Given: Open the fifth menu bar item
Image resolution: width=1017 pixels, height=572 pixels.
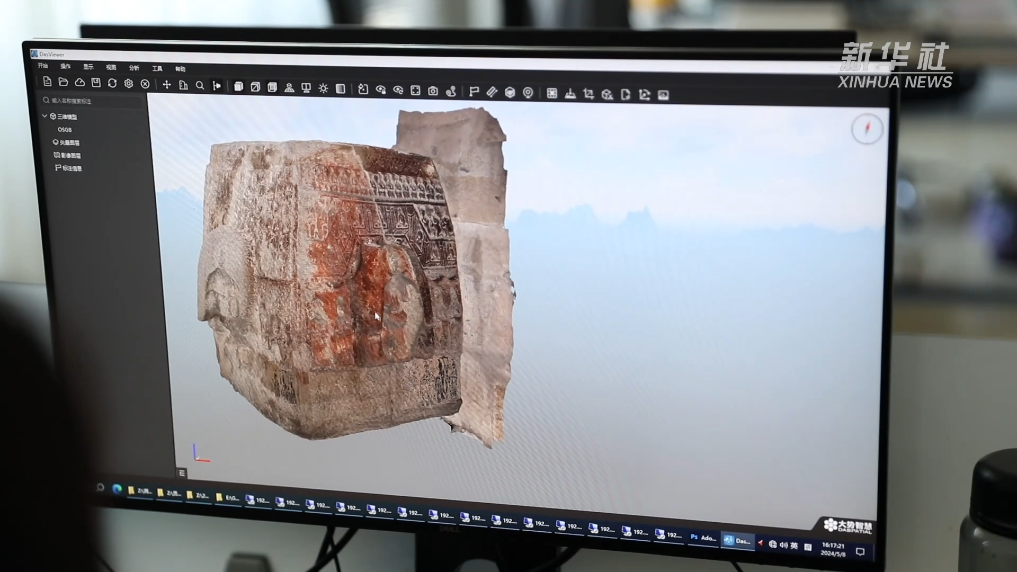Looking at the screenshot, I should (x=157, y=68).
